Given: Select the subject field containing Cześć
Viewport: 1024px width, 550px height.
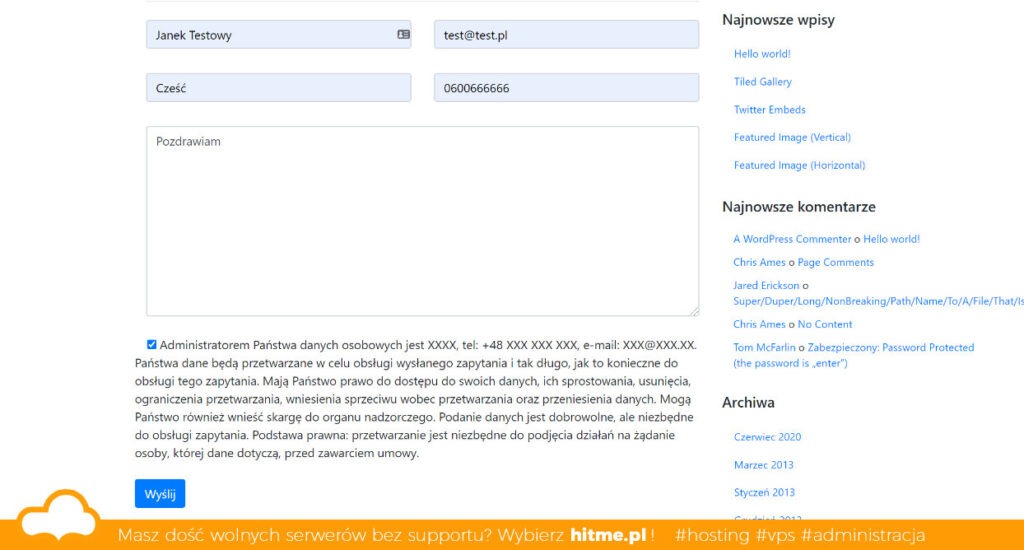Looking at the screenshot, I should point(278,88).
